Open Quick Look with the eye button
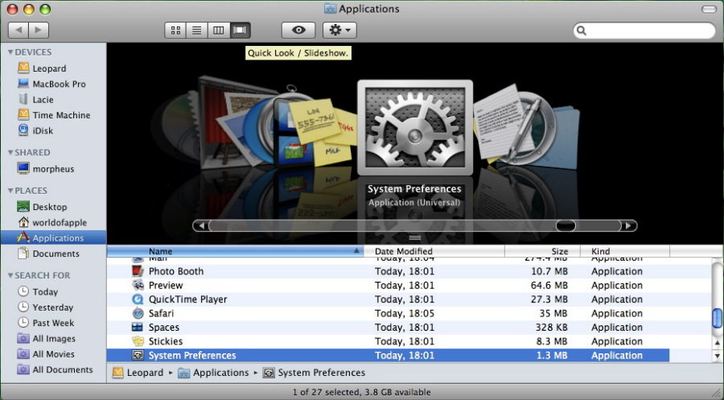This screenshot has height=400, width=724. pyautogui.click(x=298, y=30)
